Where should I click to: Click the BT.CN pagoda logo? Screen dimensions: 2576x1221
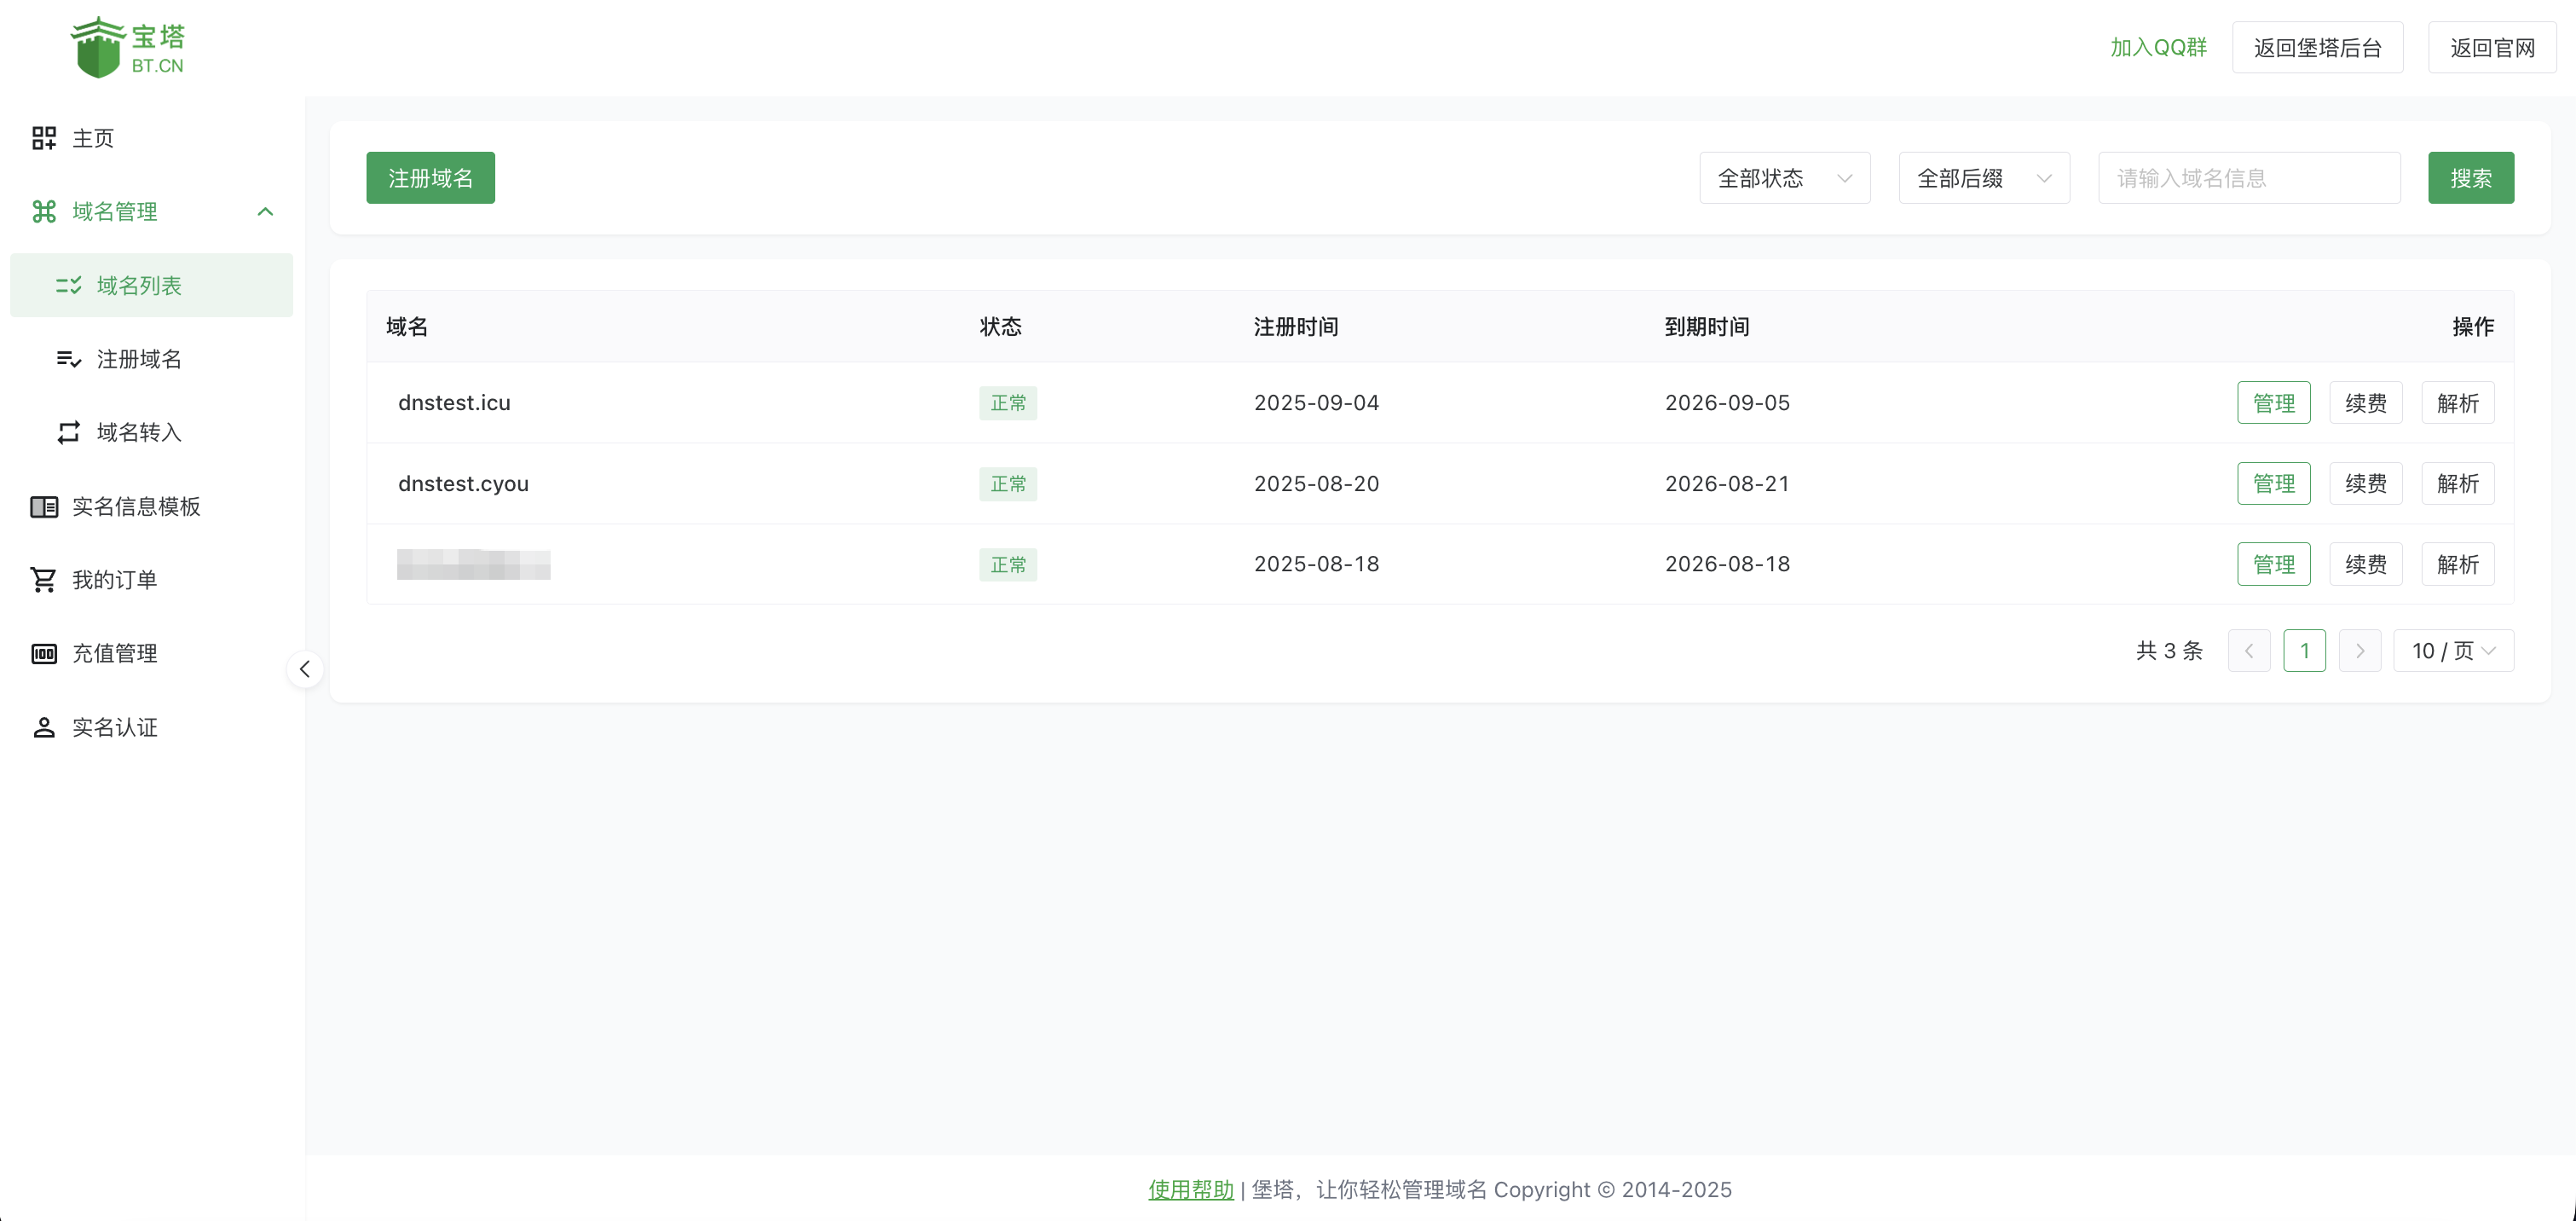(x=127, y=47)
